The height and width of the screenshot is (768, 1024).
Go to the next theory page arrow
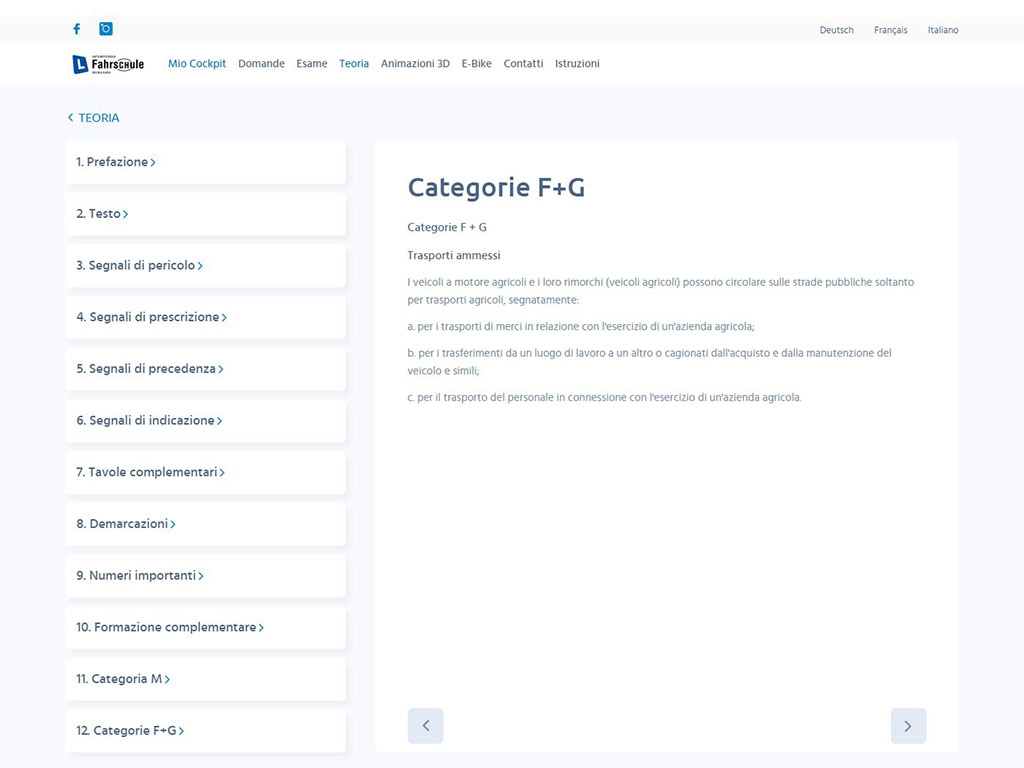click(908, 726)
